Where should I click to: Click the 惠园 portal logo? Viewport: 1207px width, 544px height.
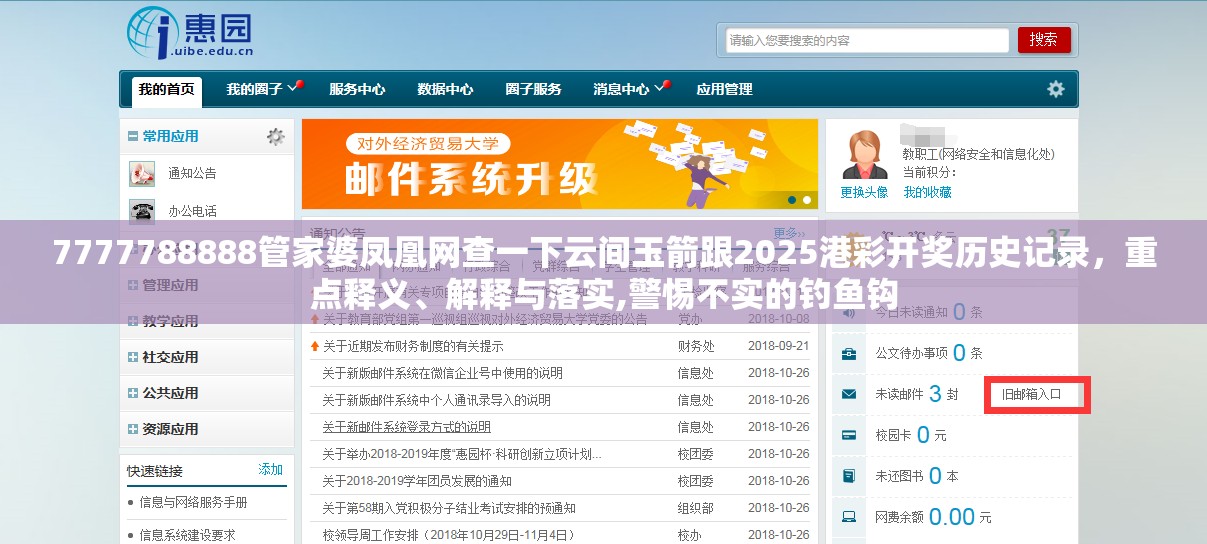click(x=190, y=32)
